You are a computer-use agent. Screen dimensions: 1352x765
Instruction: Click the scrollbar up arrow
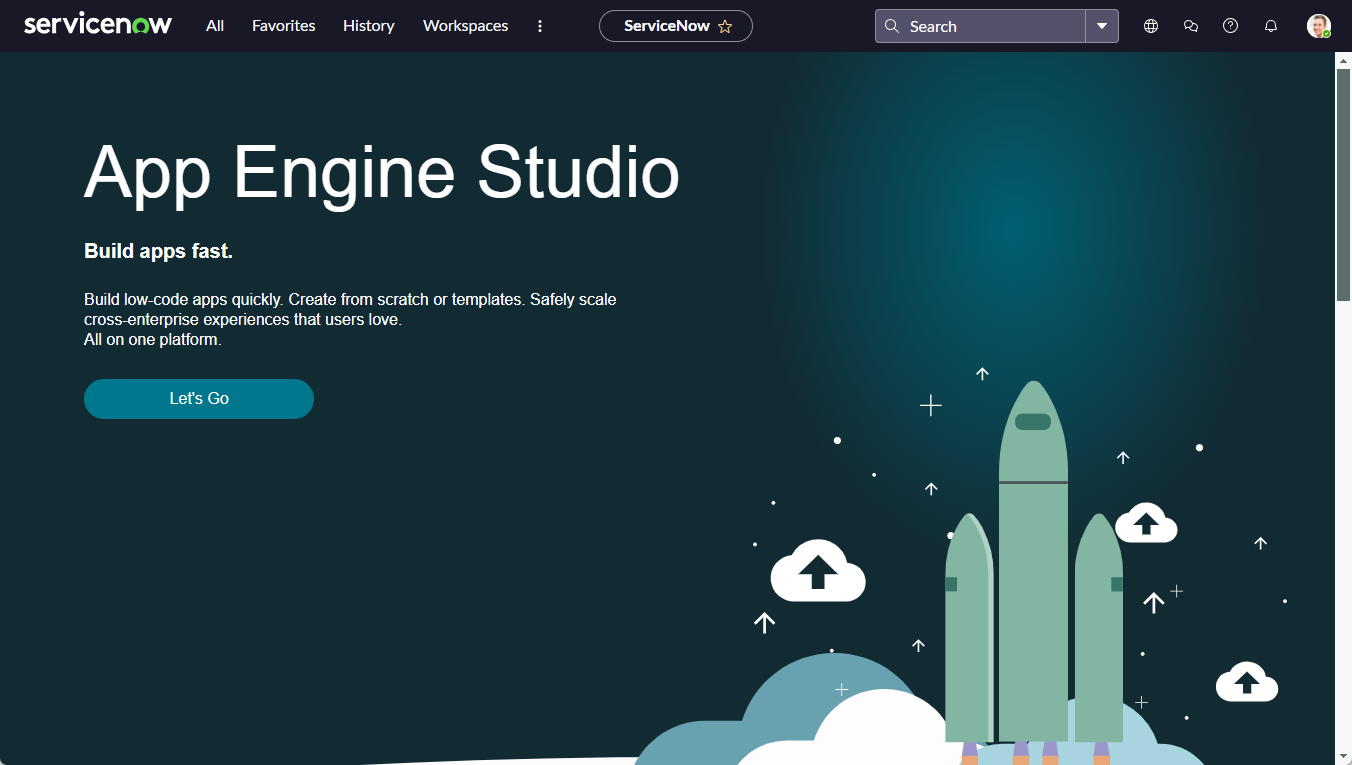pyautogui.click(x=1343, y=60)
